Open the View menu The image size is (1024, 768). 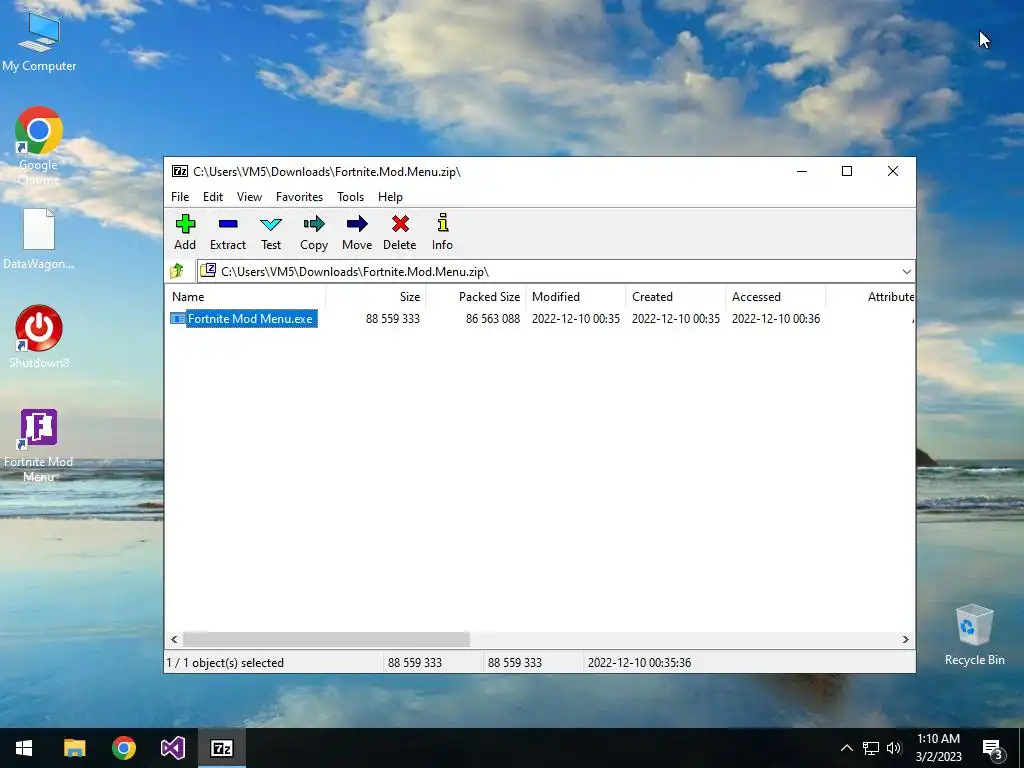click(x=249, y=197)
